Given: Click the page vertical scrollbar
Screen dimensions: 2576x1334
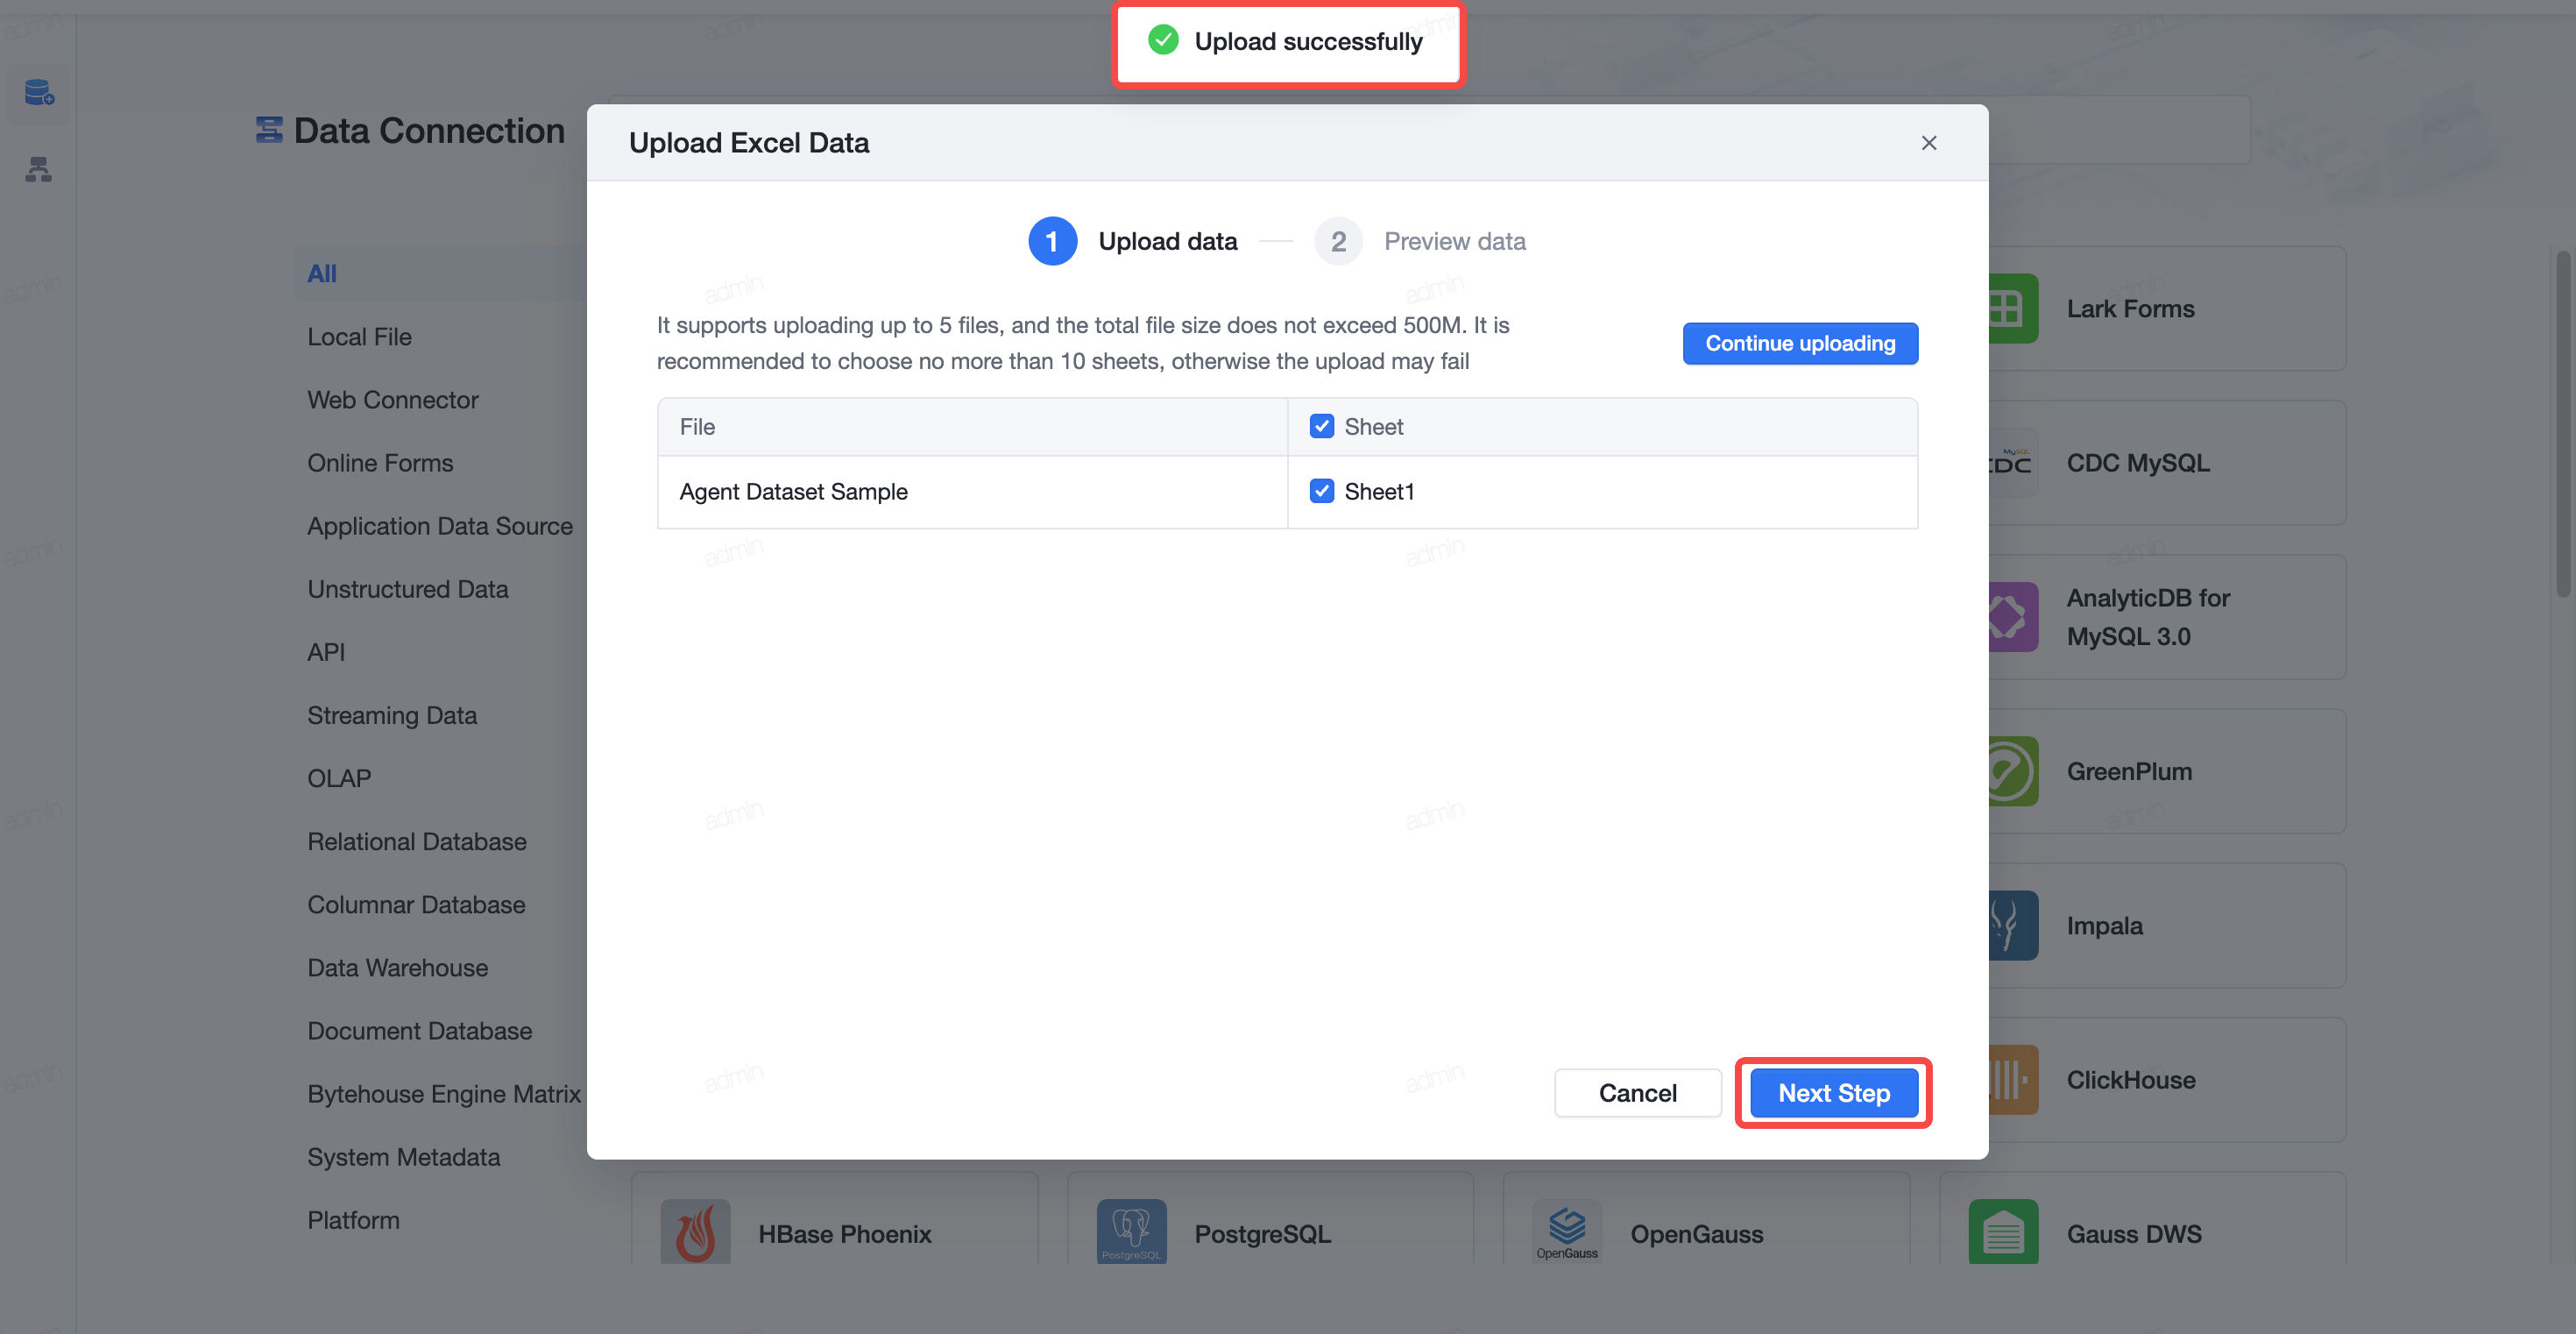Looking at the screenshot, I should [x=2562, y=425].
